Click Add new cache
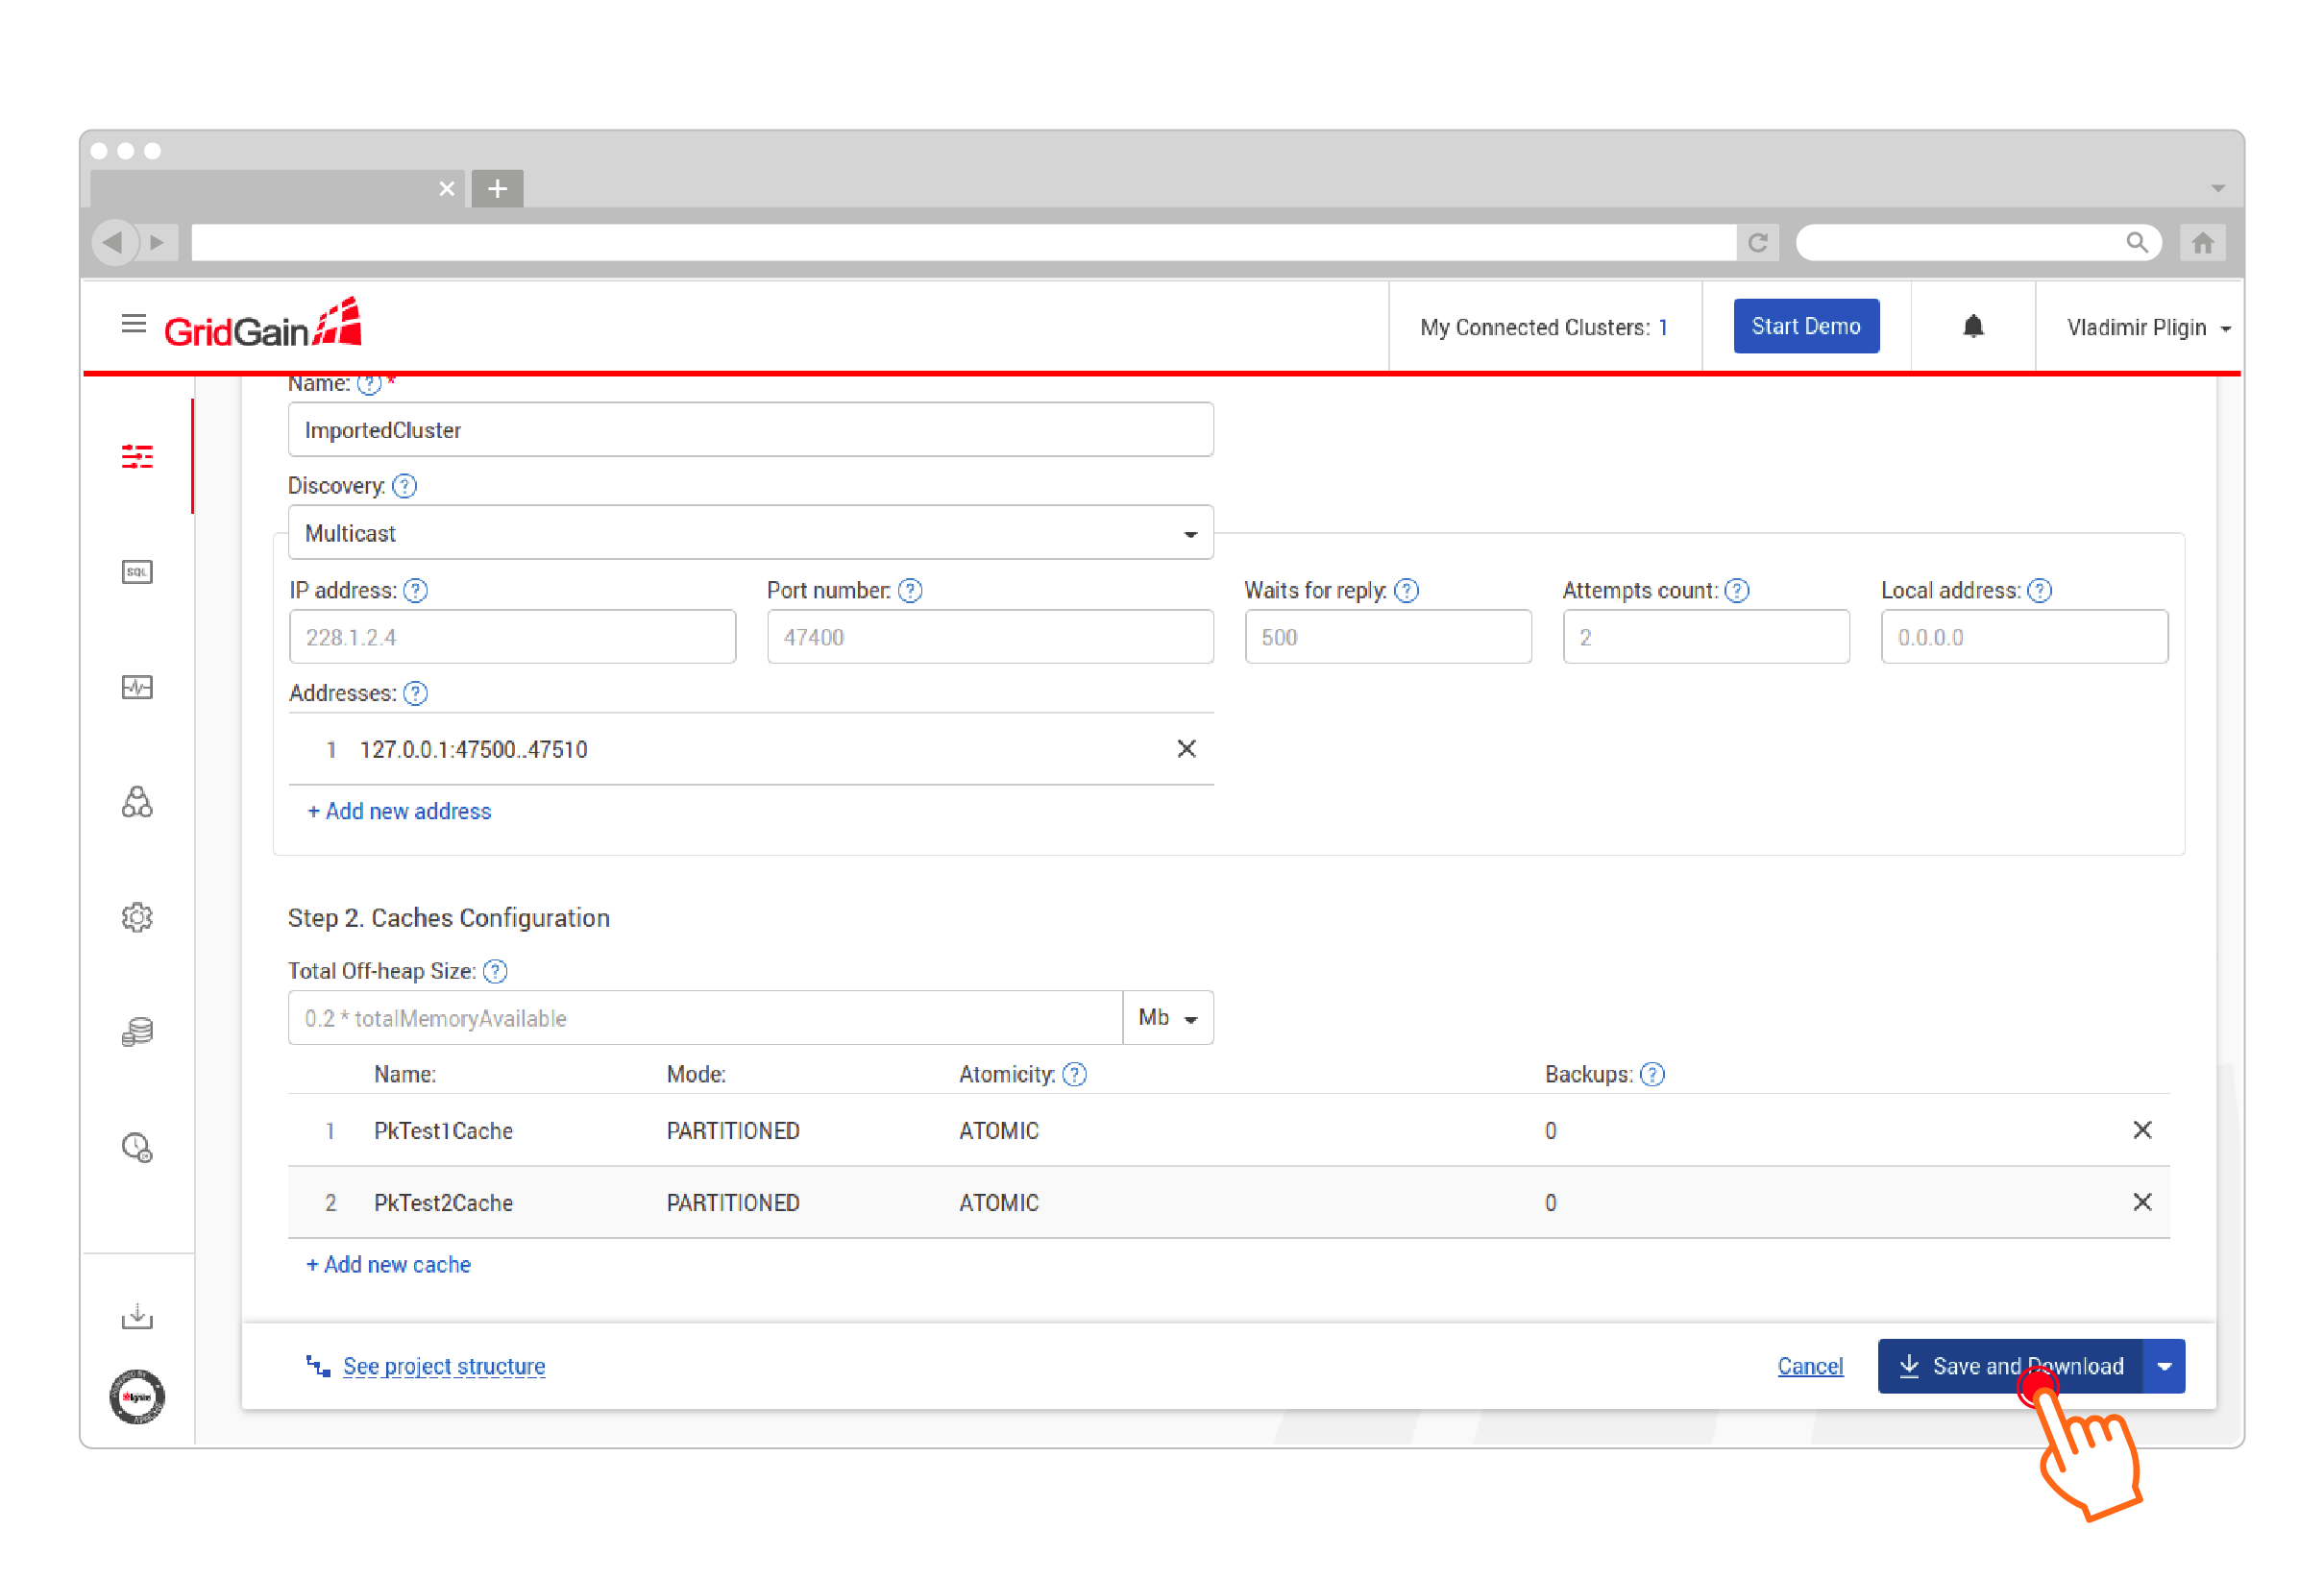This screenshot has width=2324, height=1578. click(388, 1265)
